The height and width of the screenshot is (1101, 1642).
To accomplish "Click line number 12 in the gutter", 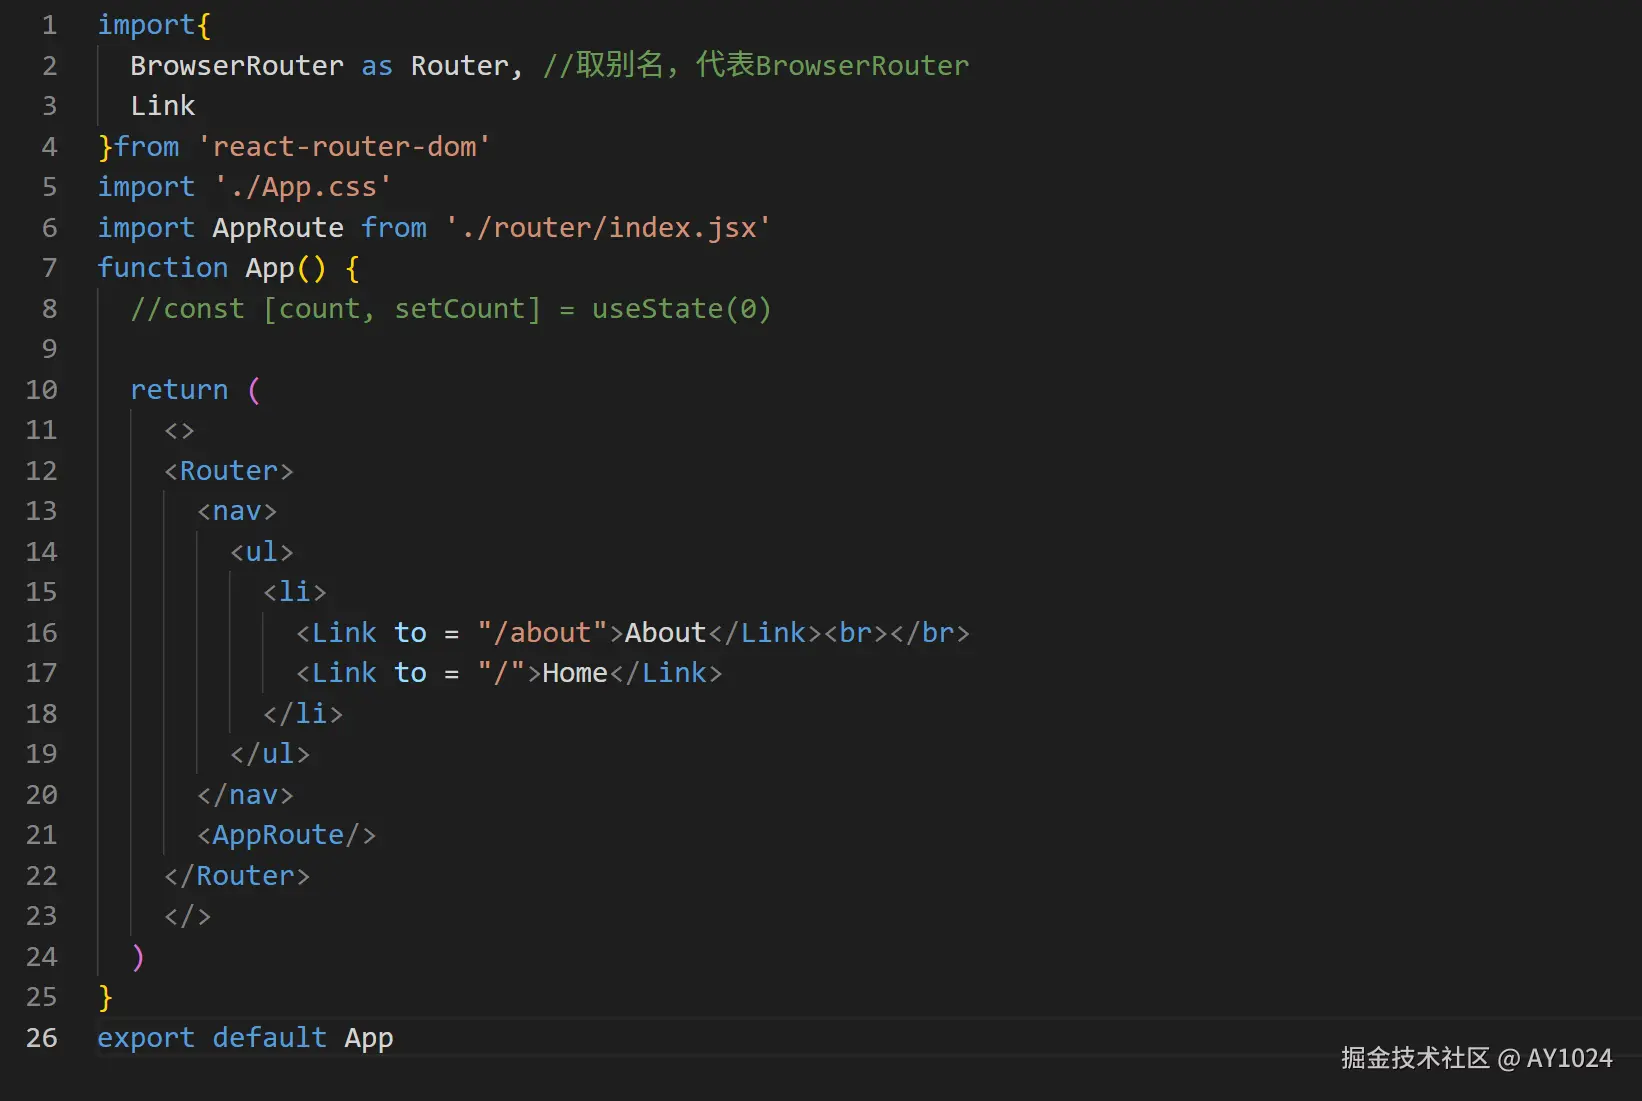I will point(41,471).
